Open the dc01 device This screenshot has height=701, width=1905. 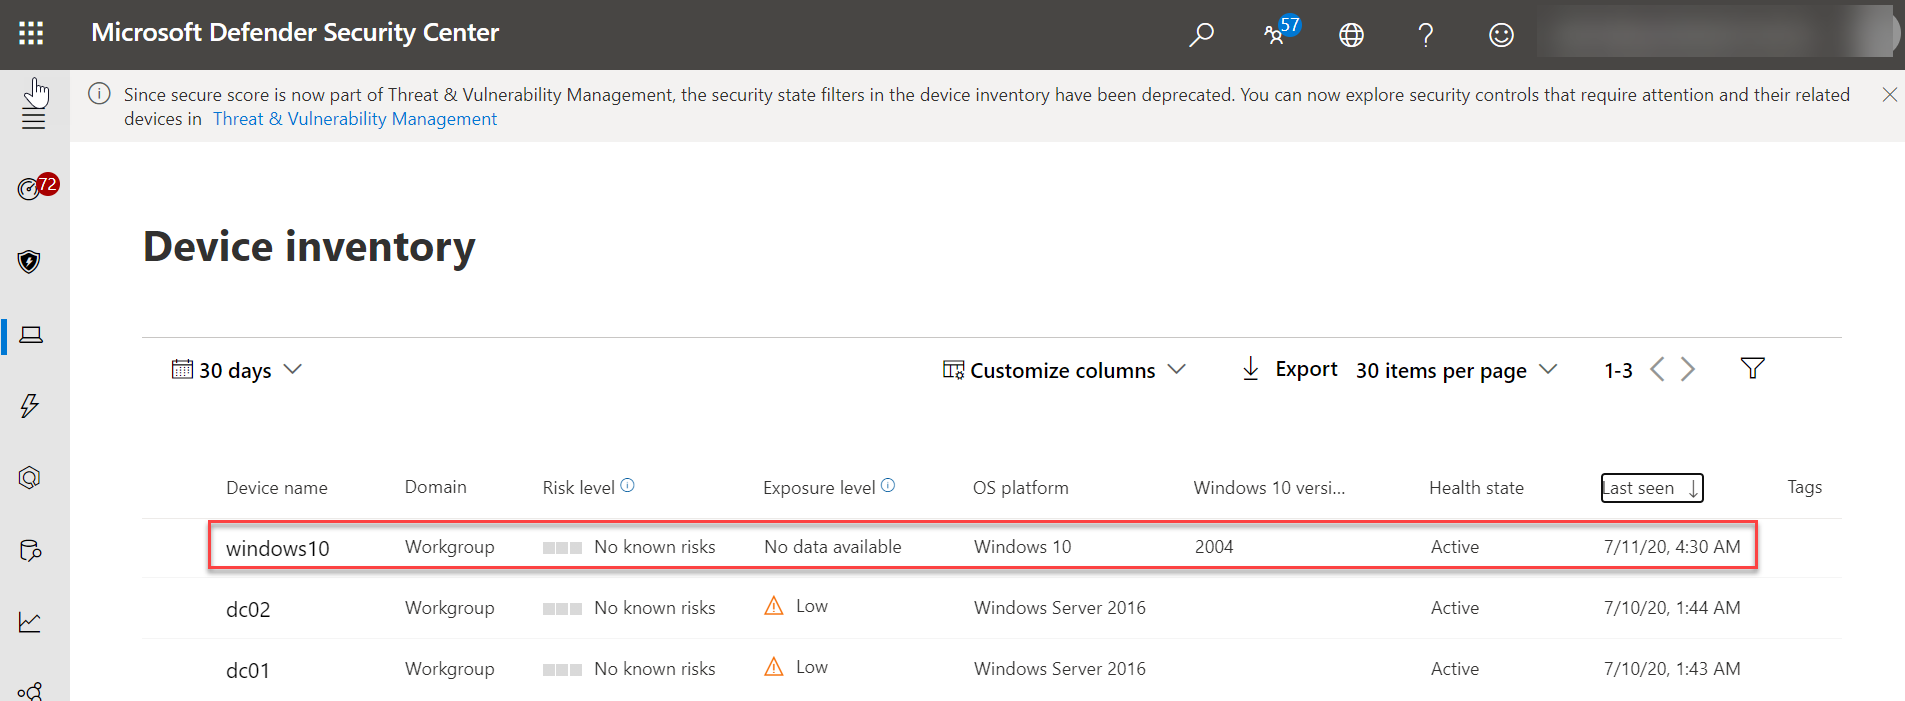click(x=248, y=670)
